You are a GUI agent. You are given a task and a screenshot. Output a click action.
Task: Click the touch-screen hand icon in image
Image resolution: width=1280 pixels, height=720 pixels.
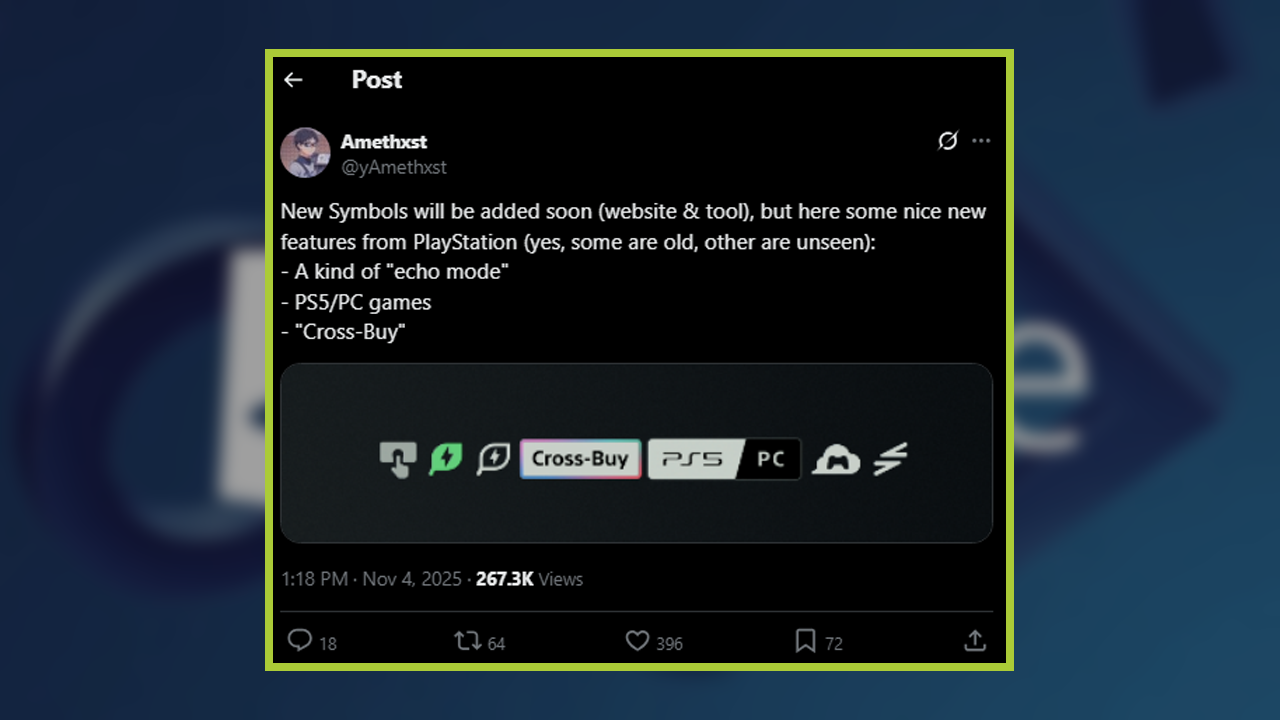click(x=398, y=460)
